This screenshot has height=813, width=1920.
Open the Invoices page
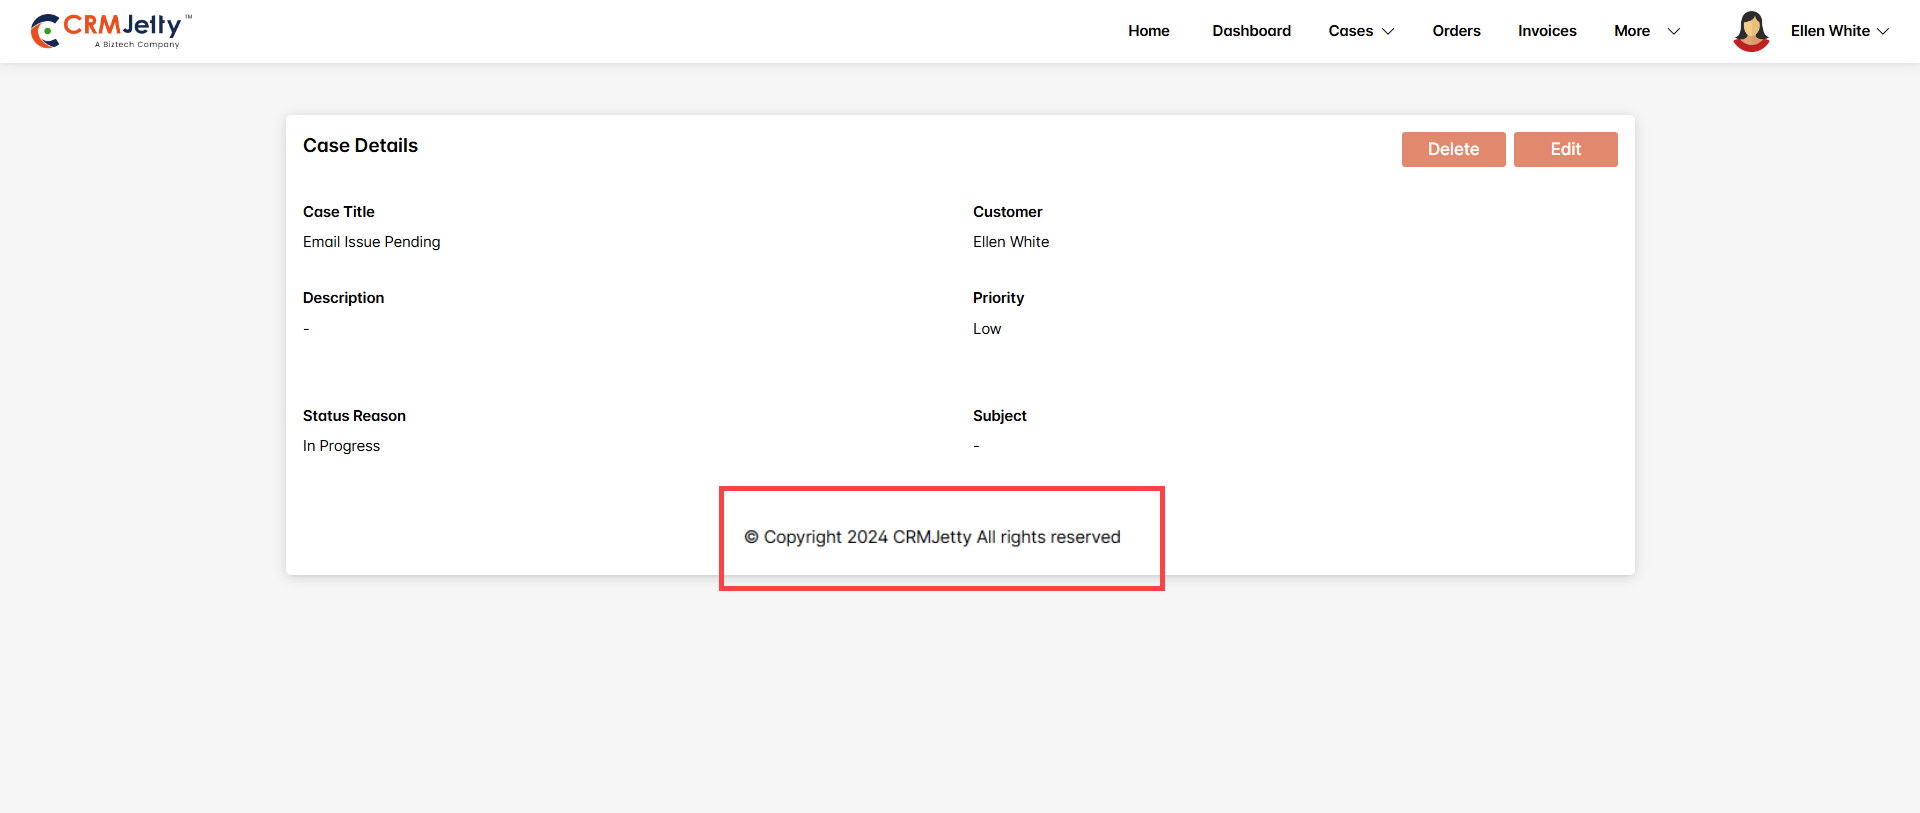tap(1547, 31)
